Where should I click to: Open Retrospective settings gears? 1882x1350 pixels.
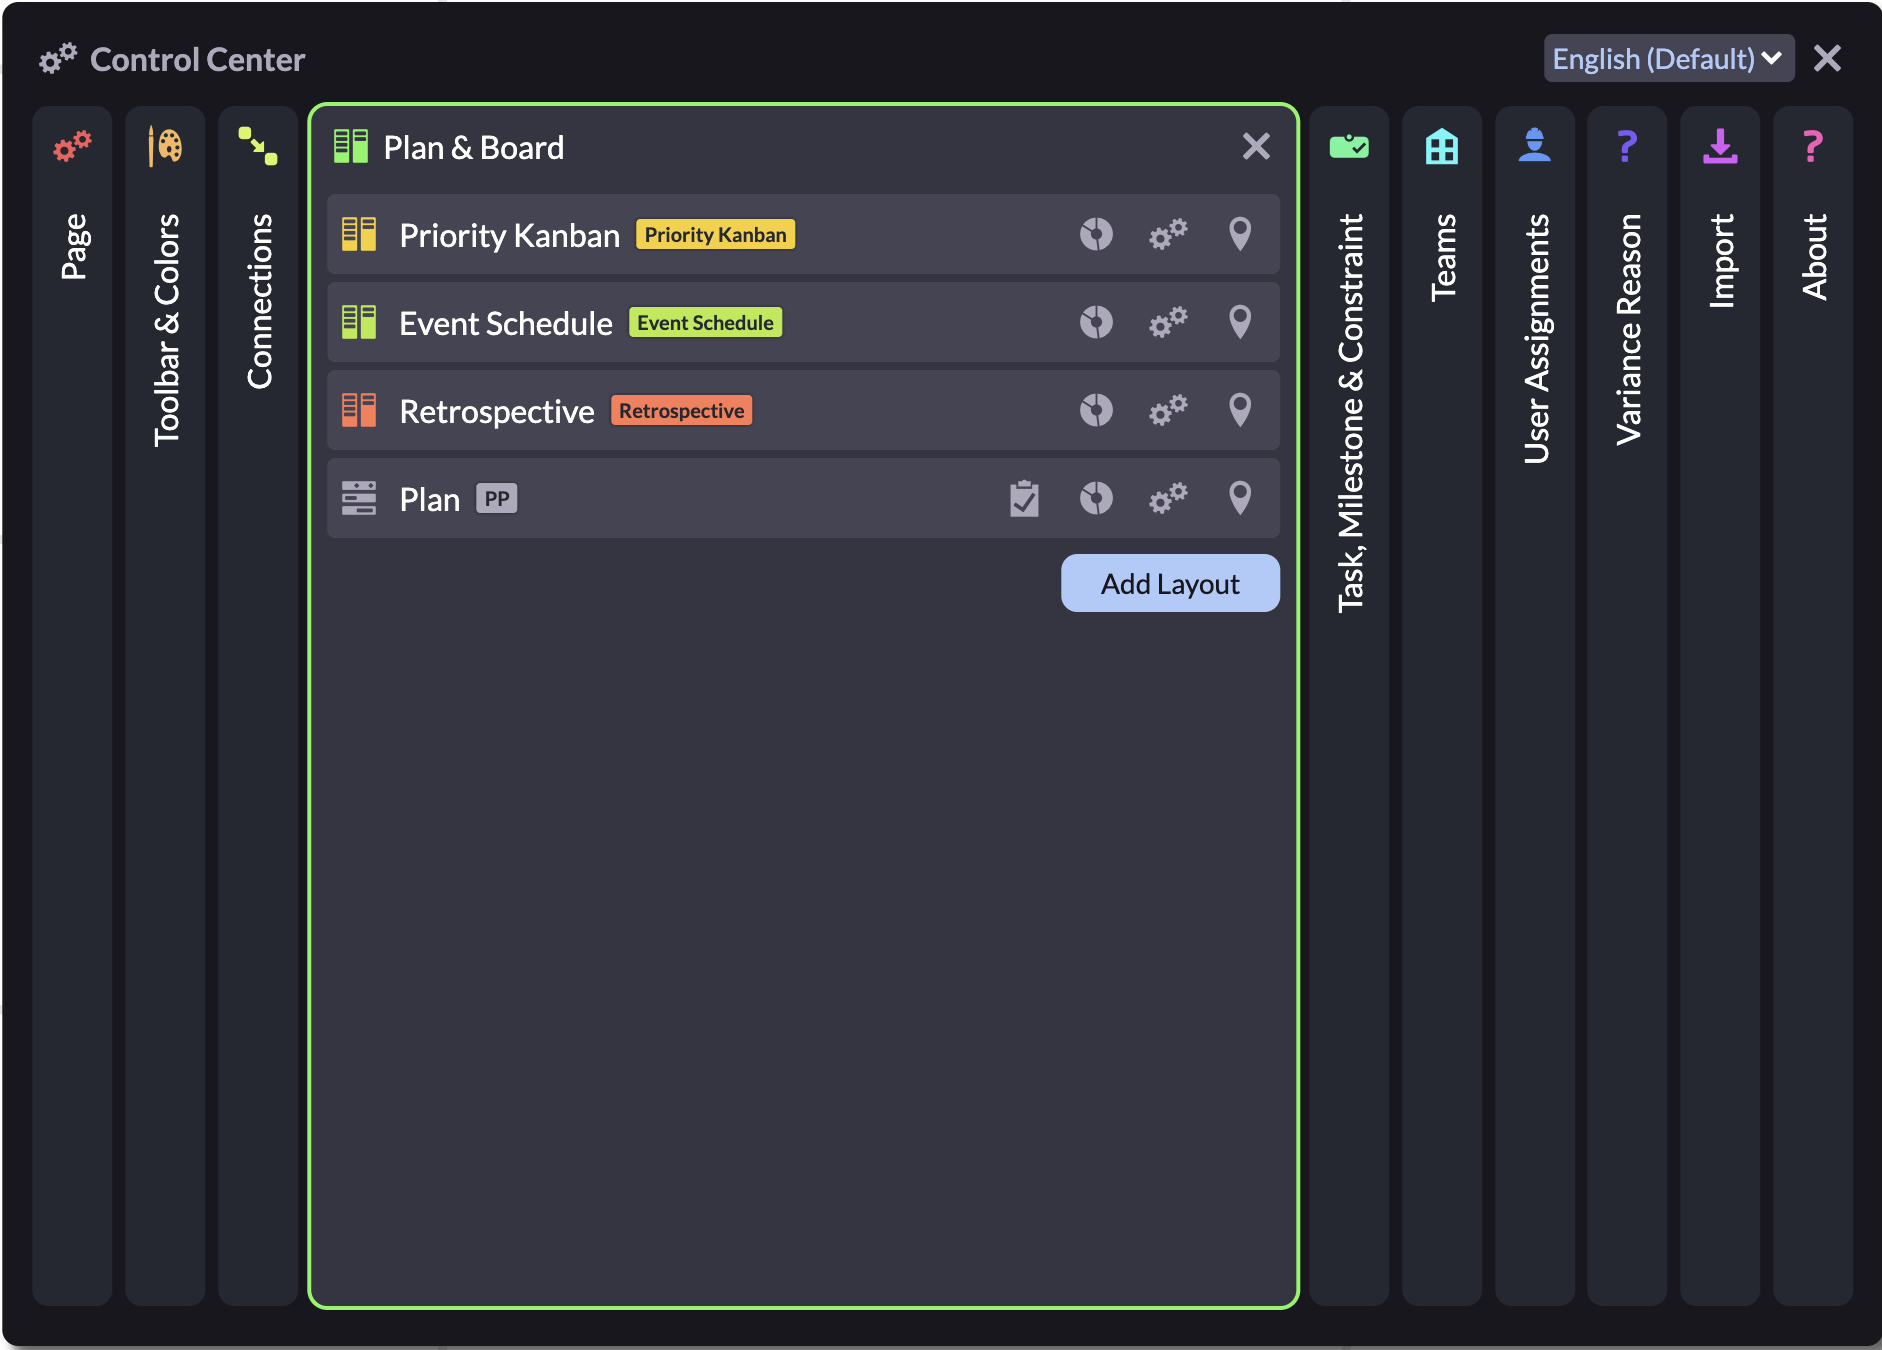[x=1168, y=411]
